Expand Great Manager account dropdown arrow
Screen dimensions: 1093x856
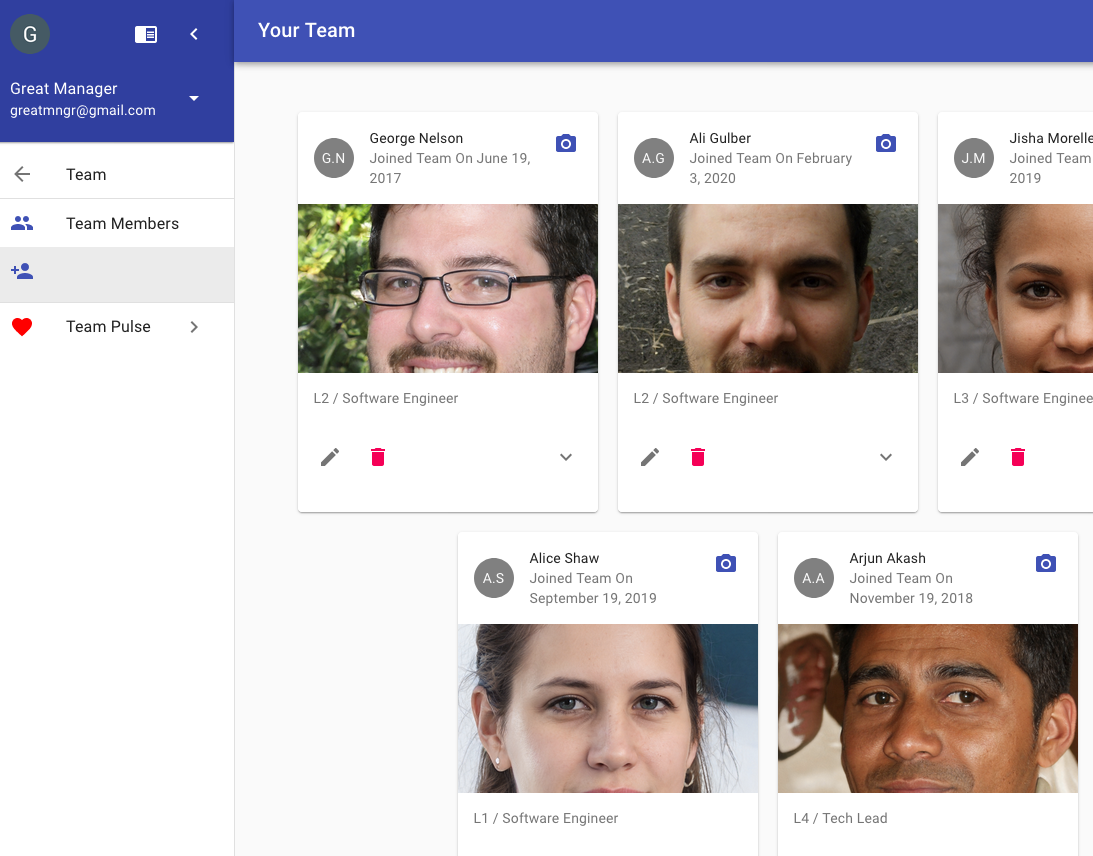194,98
